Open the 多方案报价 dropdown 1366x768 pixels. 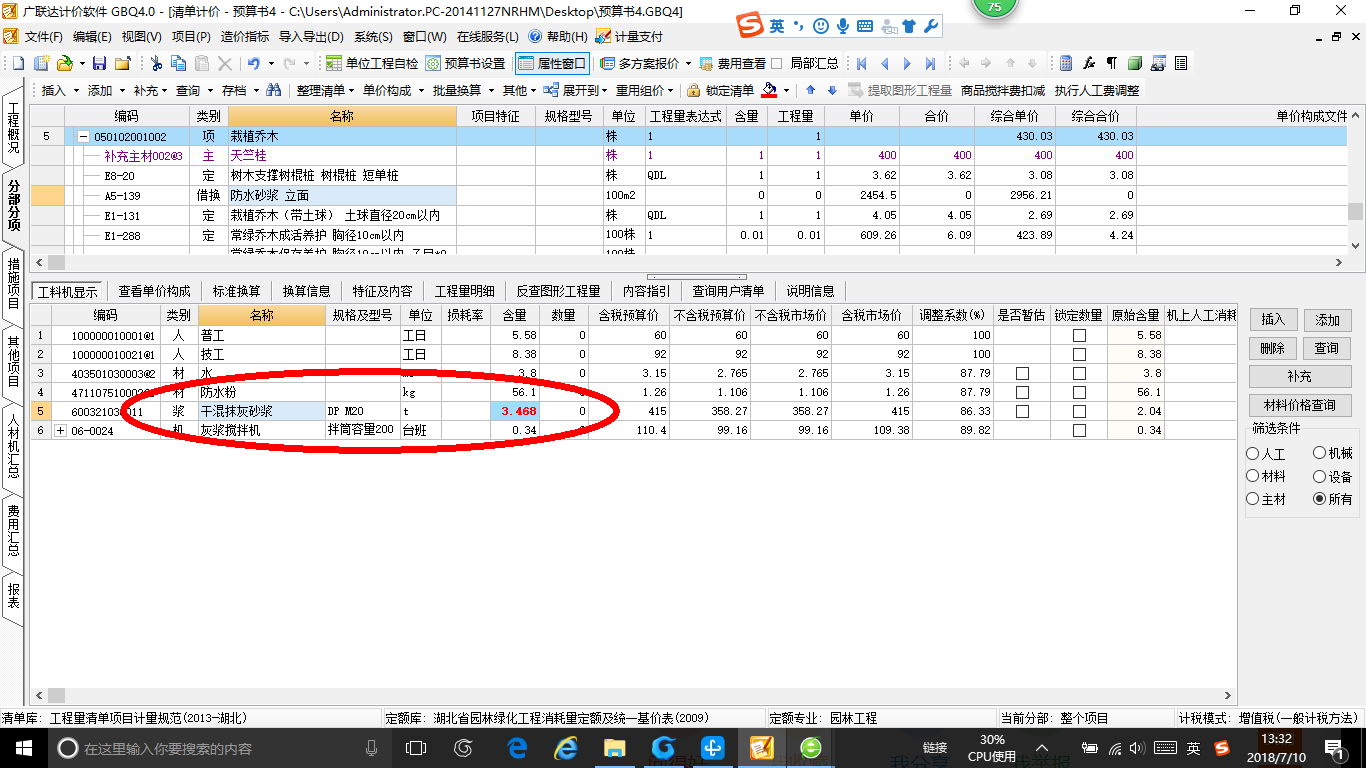(x=646, y=63)
